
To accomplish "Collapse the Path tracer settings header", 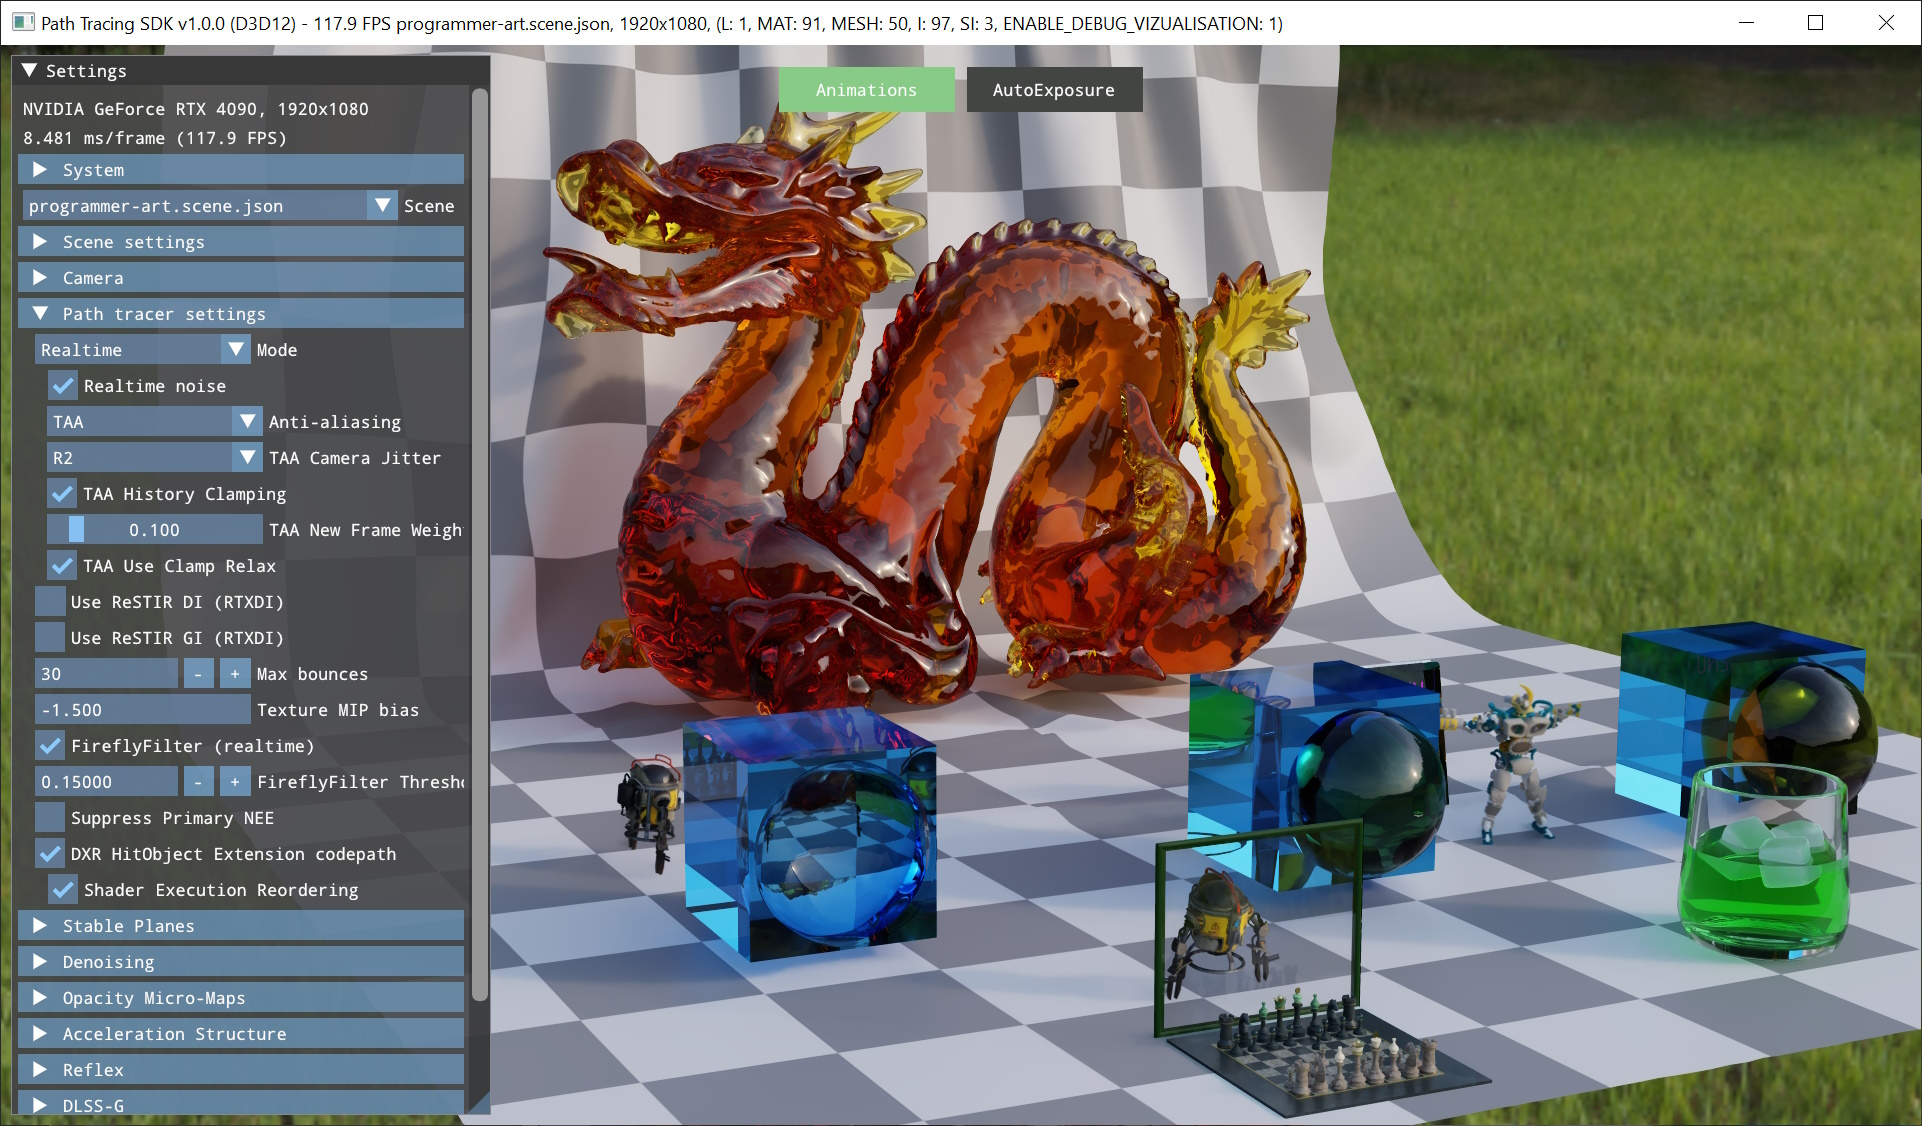I will click(164, 314).
